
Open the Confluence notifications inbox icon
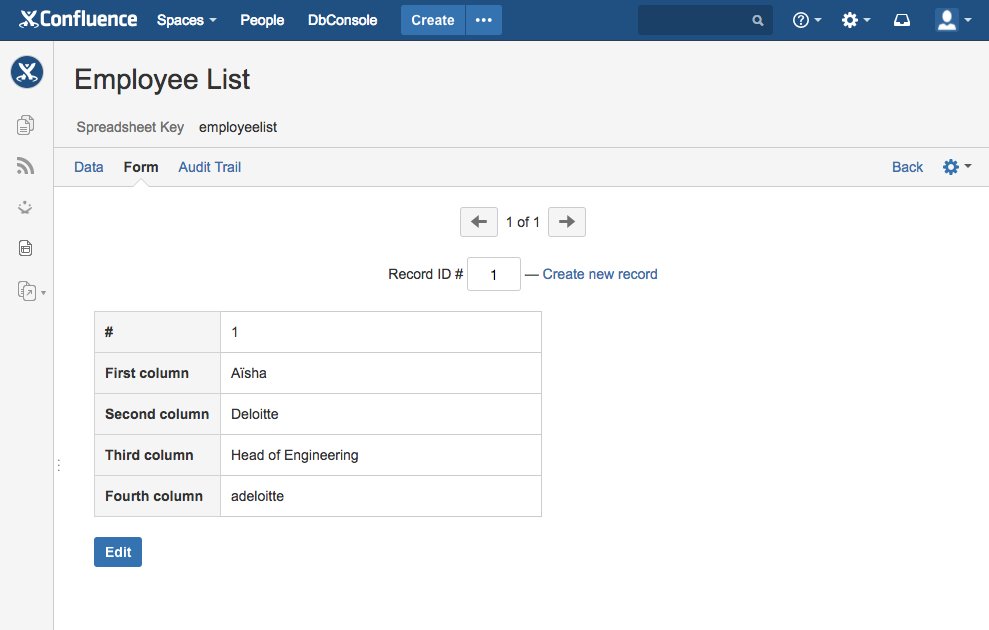[x=901, y=19]
